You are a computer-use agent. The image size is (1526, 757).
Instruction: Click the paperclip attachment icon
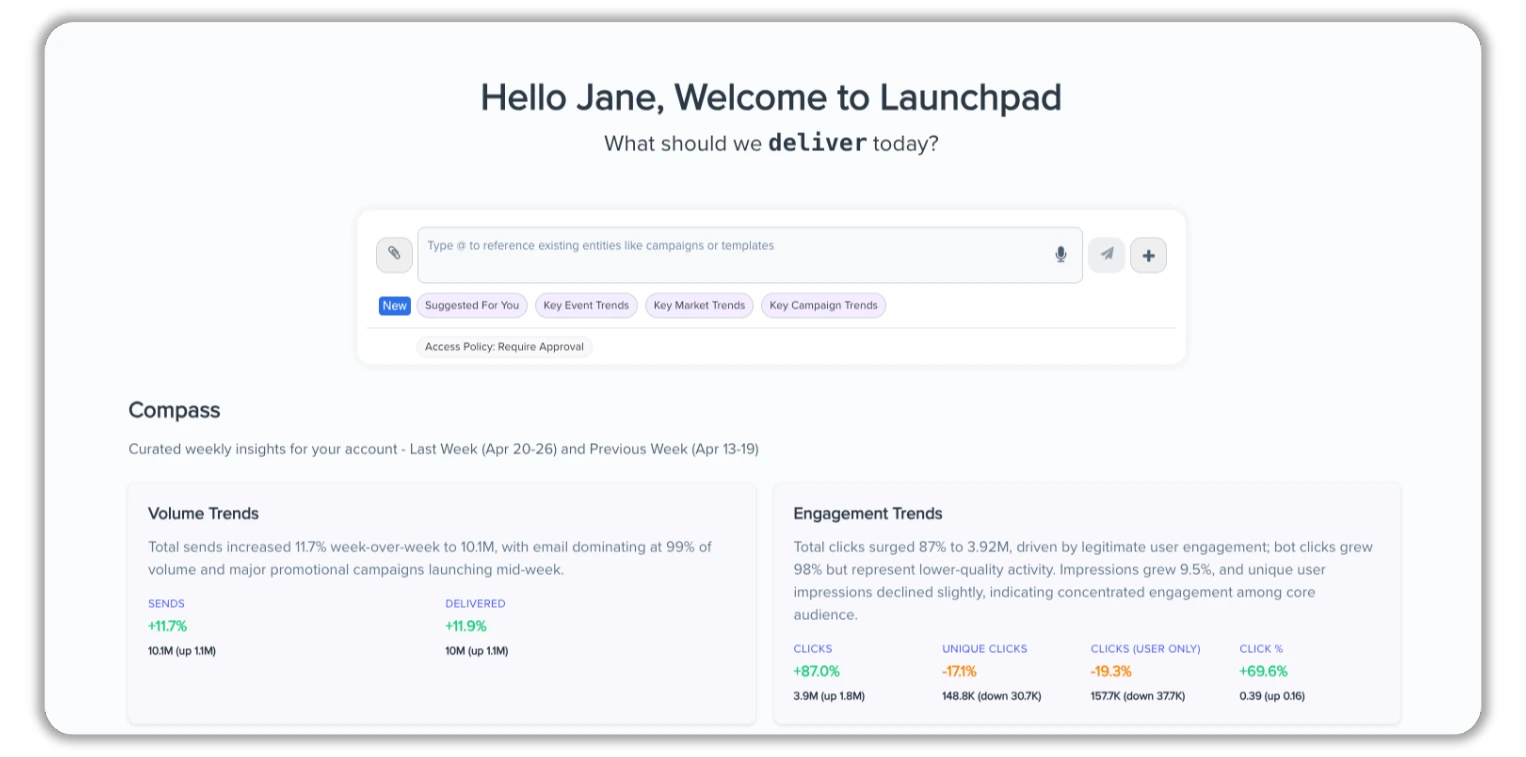point(394,254)
